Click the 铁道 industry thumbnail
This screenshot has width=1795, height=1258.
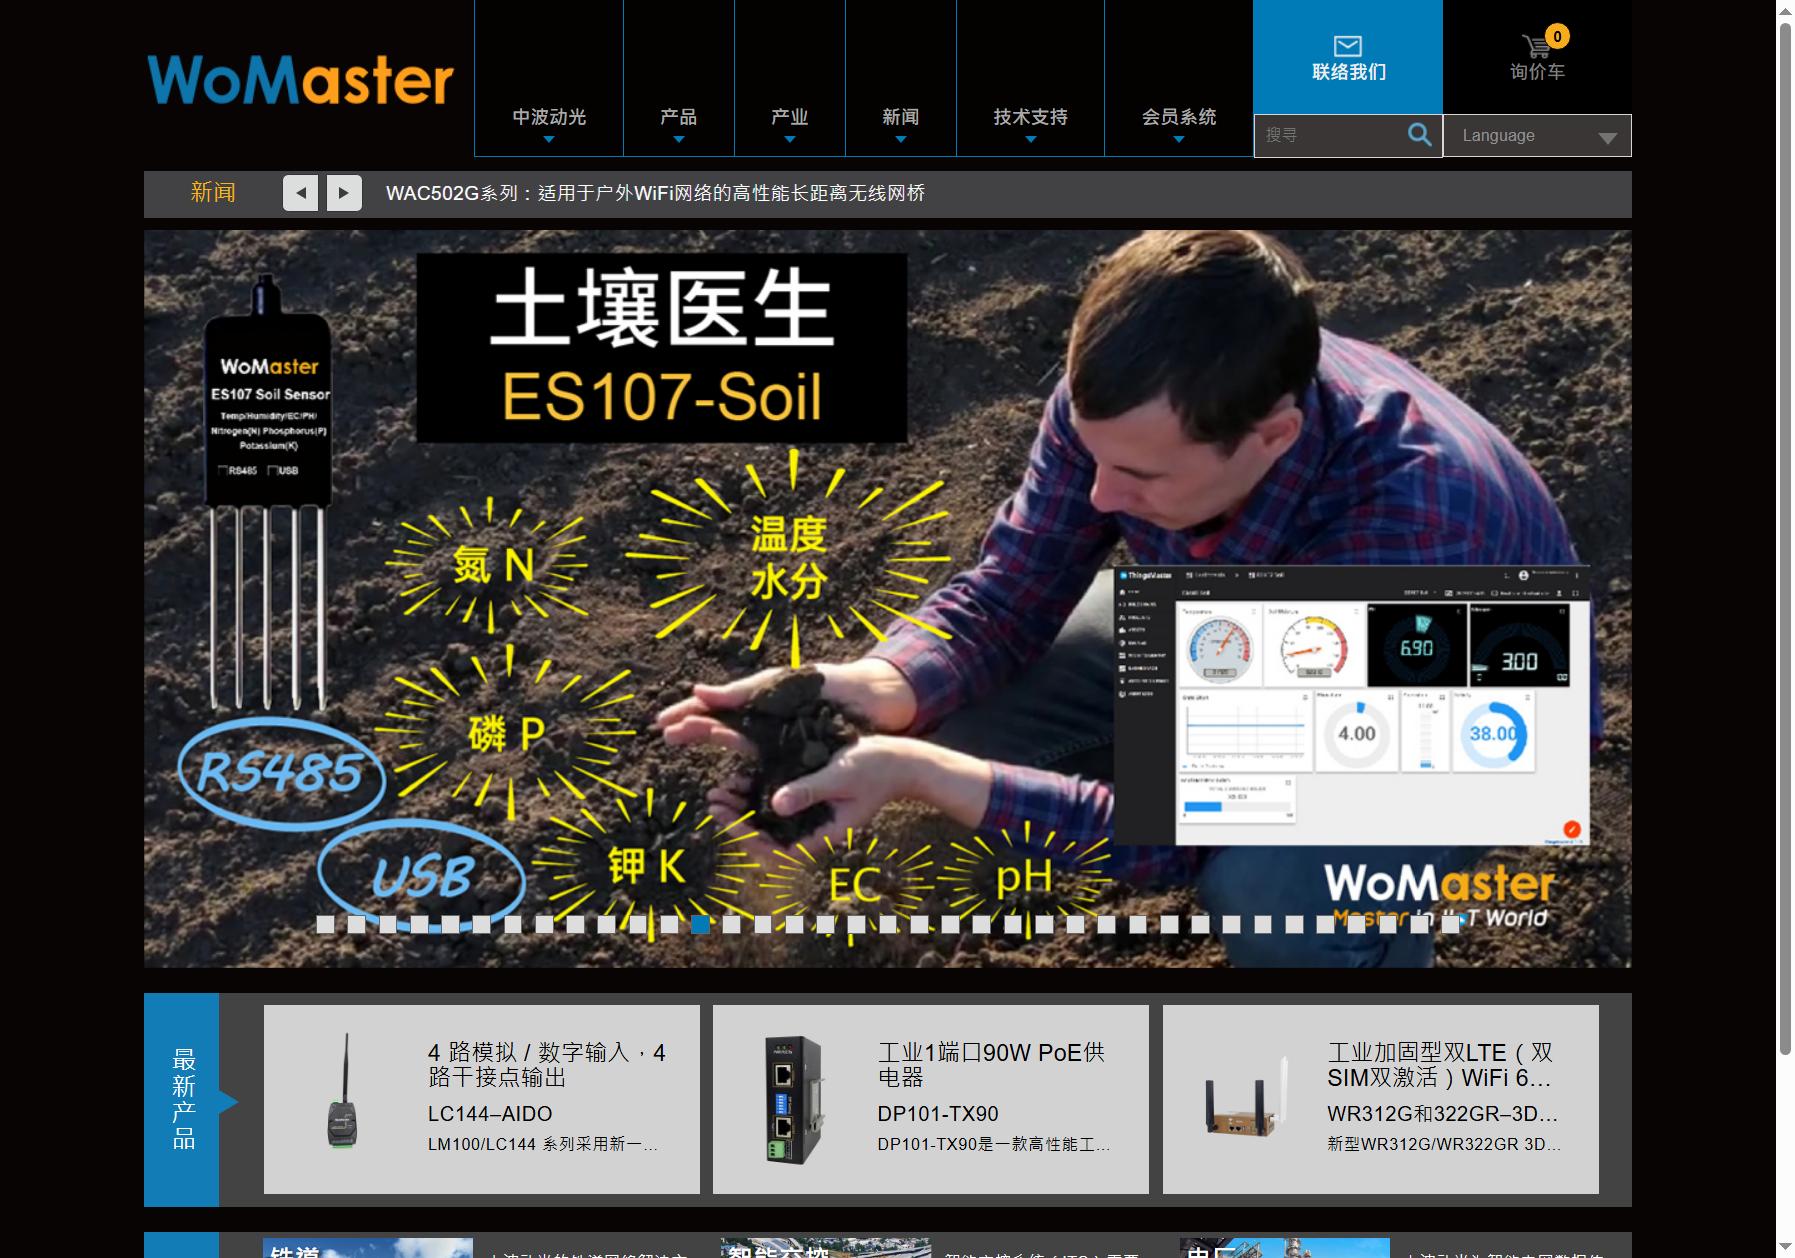point(367,1247)
